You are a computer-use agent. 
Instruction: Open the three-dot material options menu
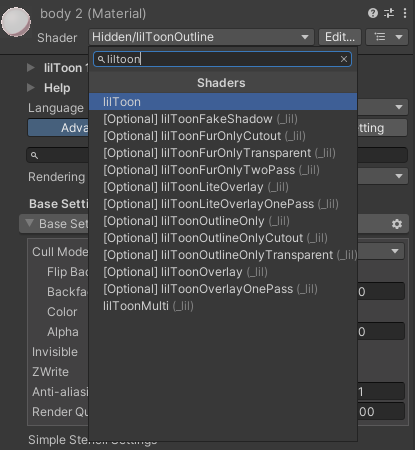405,13
